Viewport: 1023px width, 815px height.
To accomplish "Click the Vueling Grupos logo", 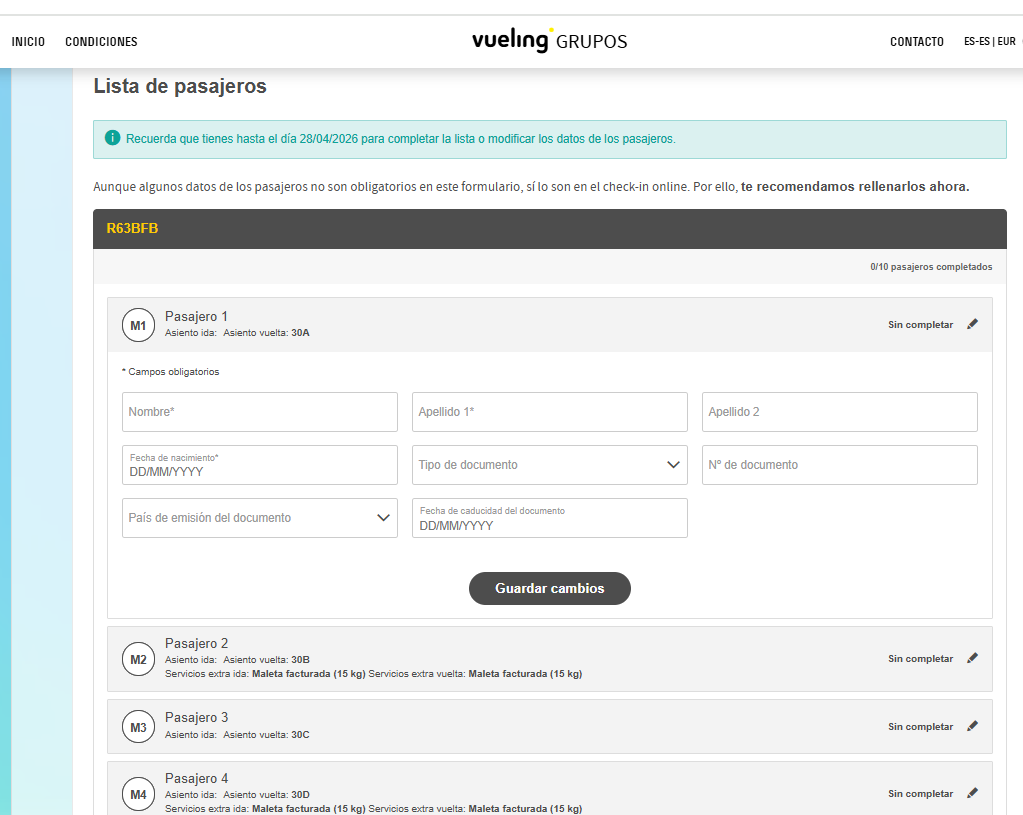I will (x=549, y=41).
